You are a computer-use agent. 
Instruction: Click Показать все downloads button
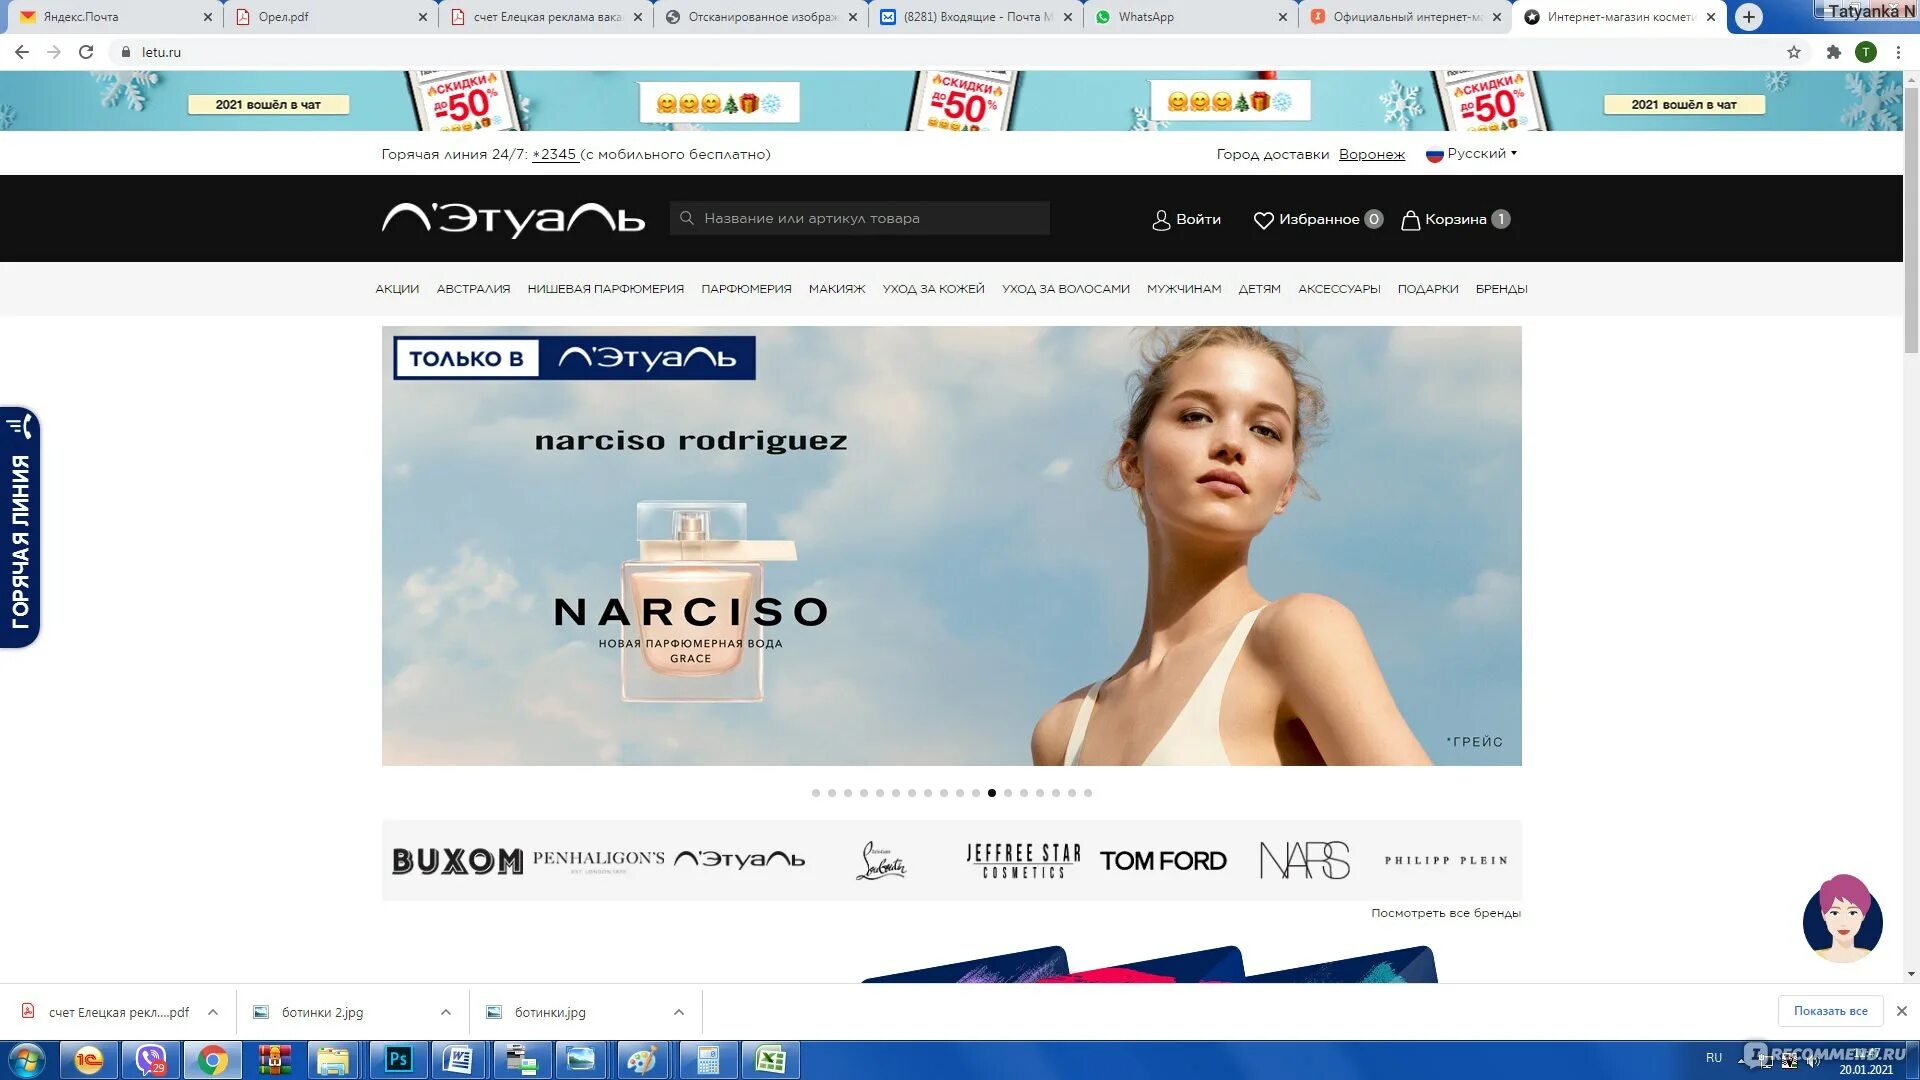pyautogui.click(x=1830, y=1011)
